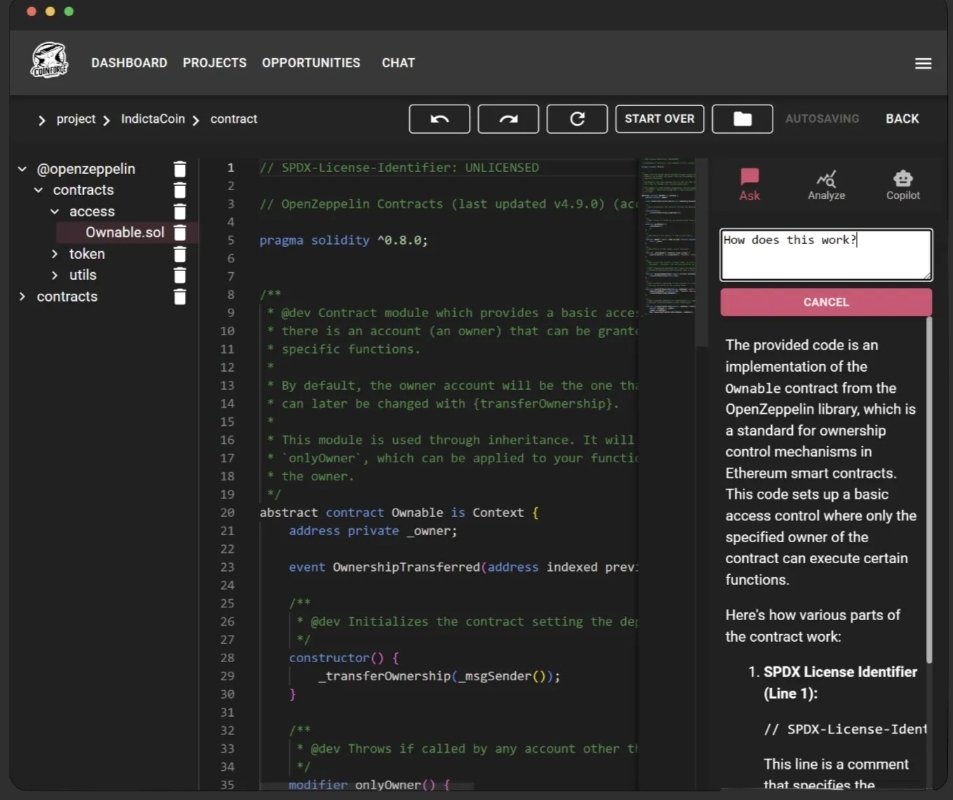Select the access folder label
The image size is (953, 800).
[x=92, y=212]
